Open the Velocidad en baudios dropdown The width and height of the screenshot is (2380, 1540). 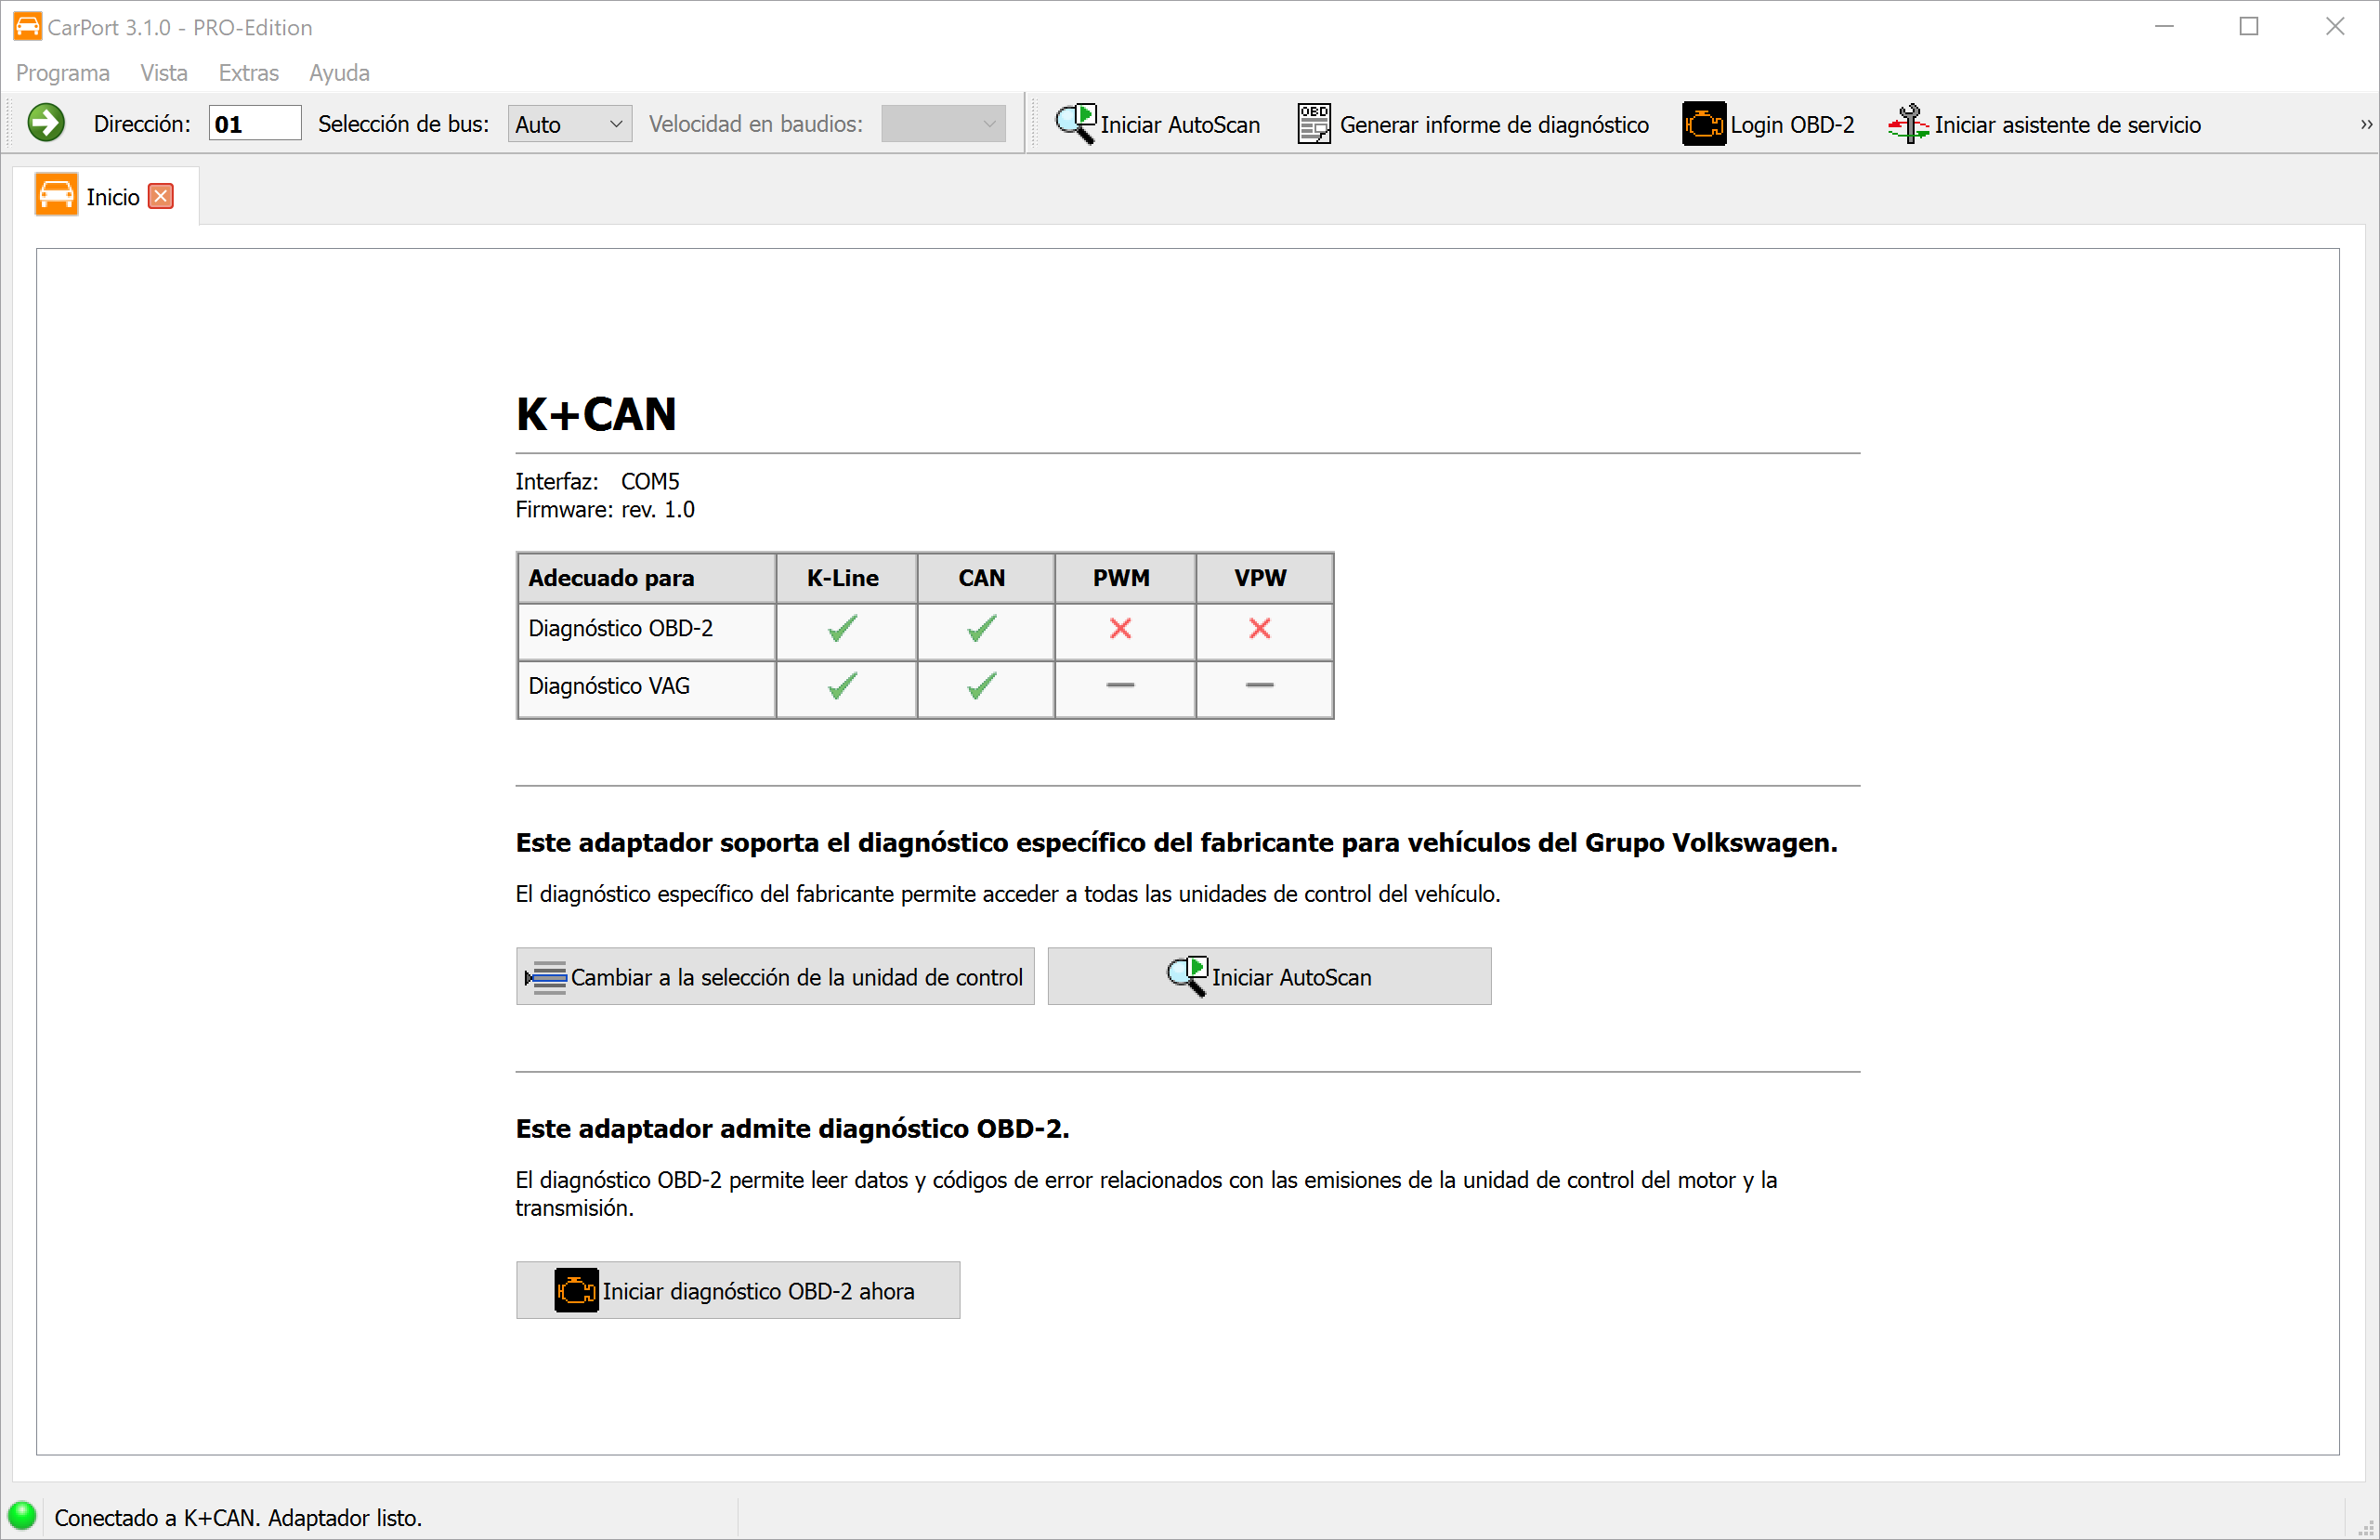coord(941,123)
